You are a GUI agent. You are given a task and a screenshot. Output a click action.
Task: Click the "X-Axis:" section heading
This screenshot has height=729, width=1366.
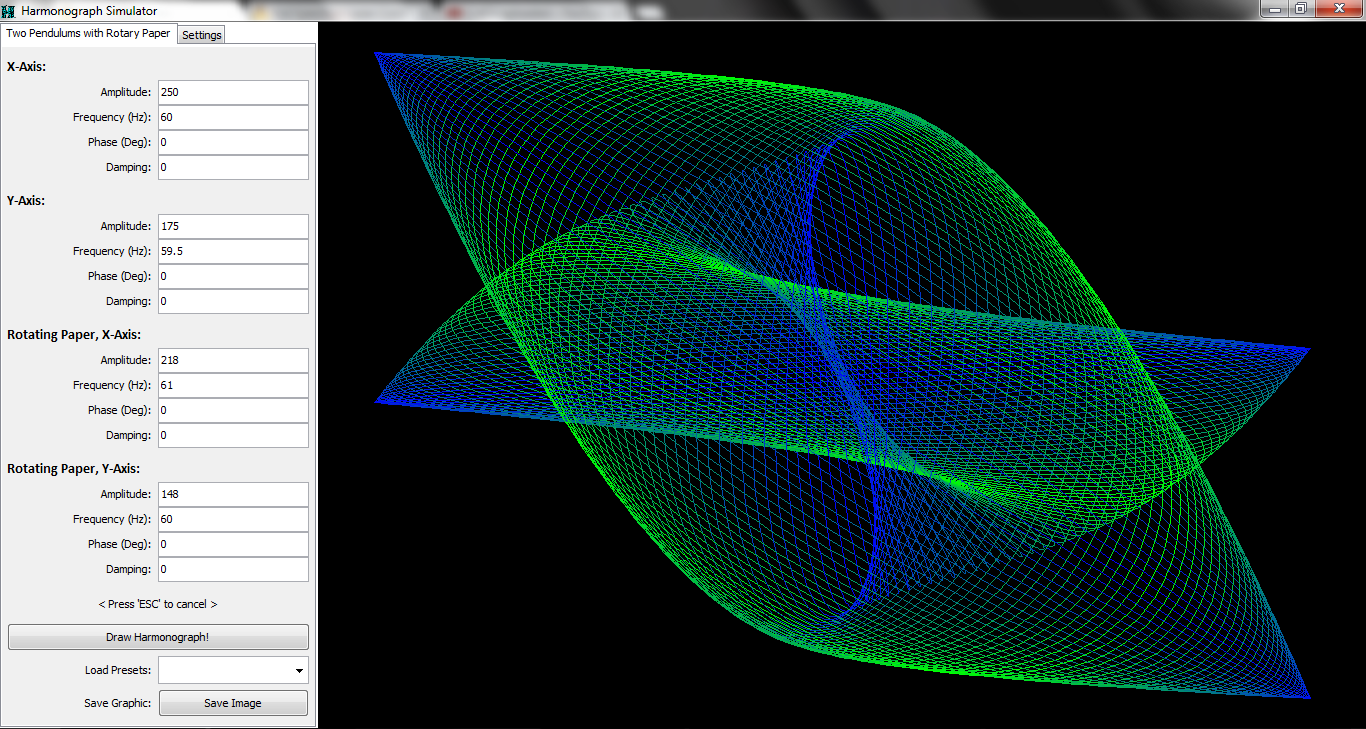(x=27, y=67)
